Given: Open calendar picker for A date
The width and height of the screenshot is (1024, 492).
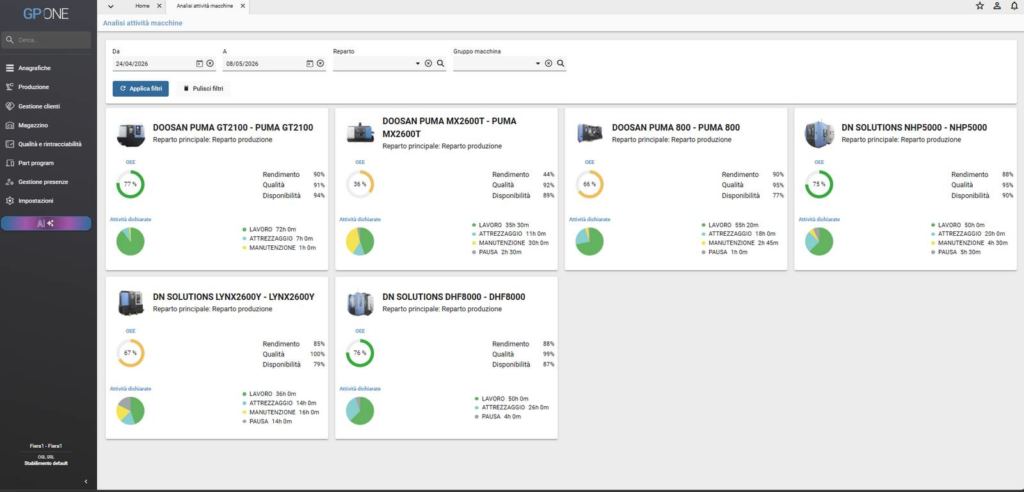Looking at the screenshot, I should coord(310,63).
